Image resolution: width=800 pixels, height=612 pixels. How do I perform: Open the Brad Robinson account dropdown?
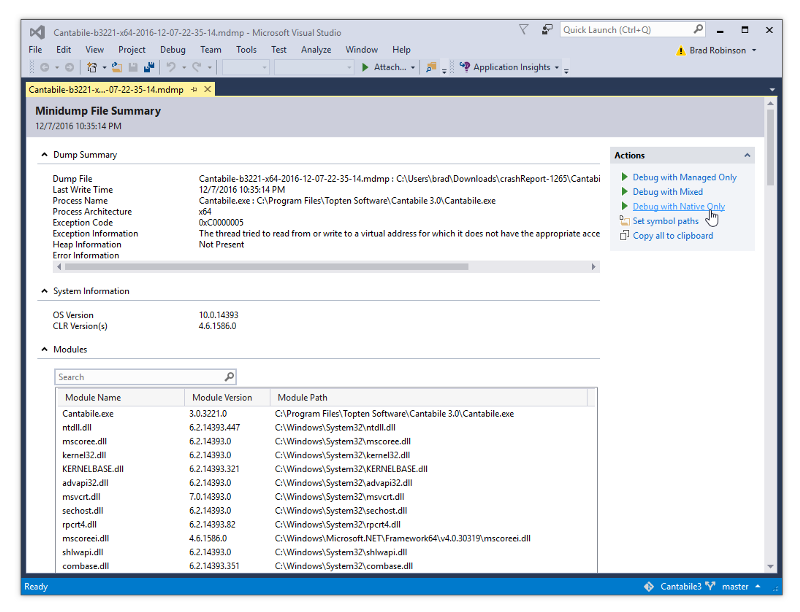(x=754, y=50)
